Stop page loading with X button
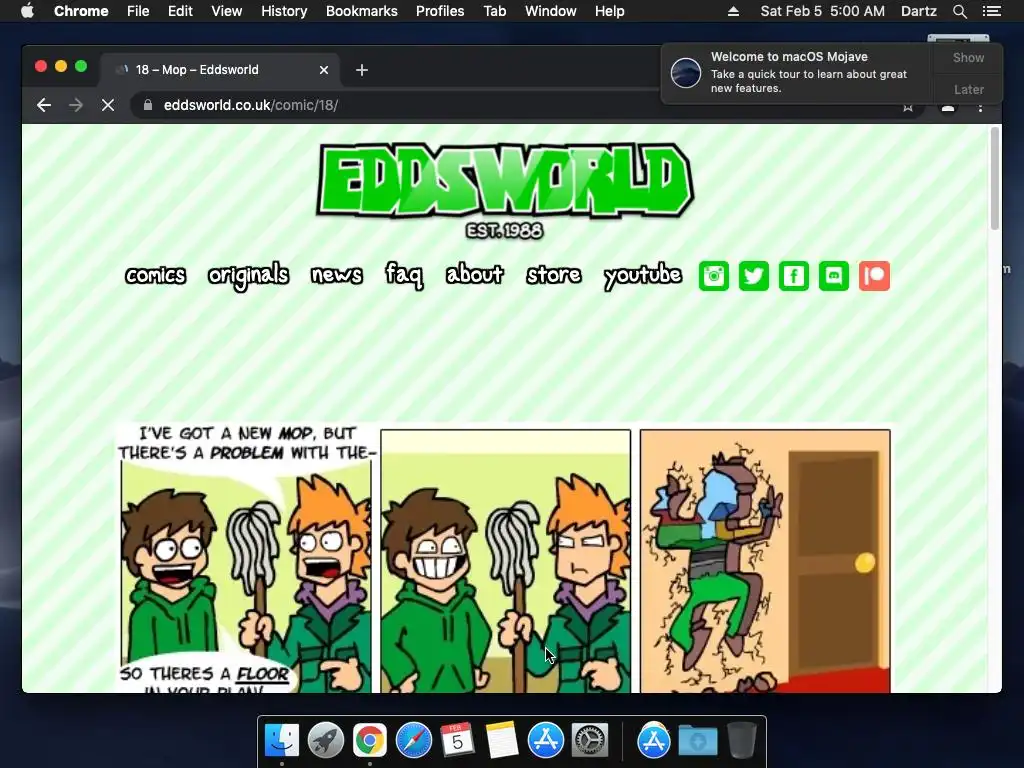 coord(108,105)
